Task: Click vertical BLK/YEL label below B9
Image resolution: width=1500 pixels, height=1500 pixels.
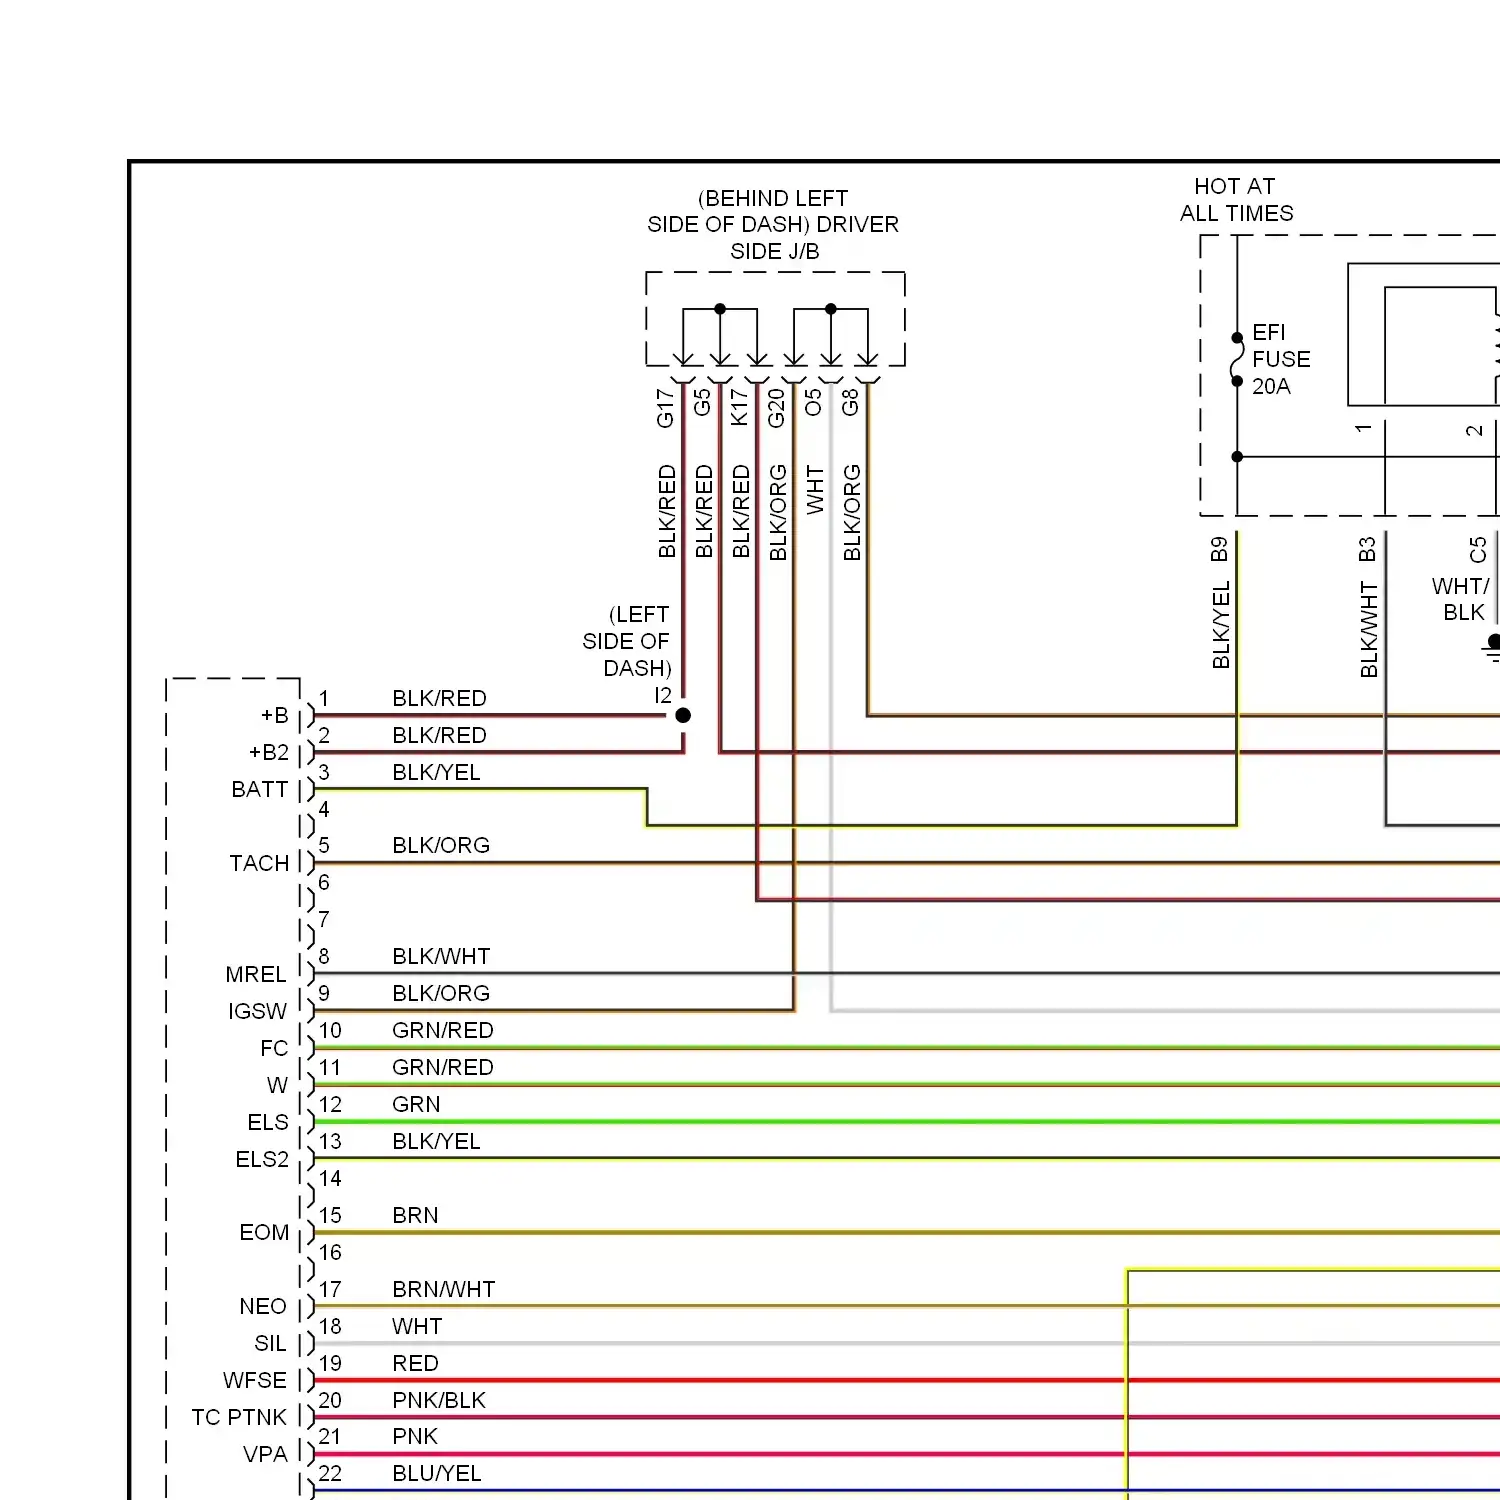Action: (x=1221, y=625)
